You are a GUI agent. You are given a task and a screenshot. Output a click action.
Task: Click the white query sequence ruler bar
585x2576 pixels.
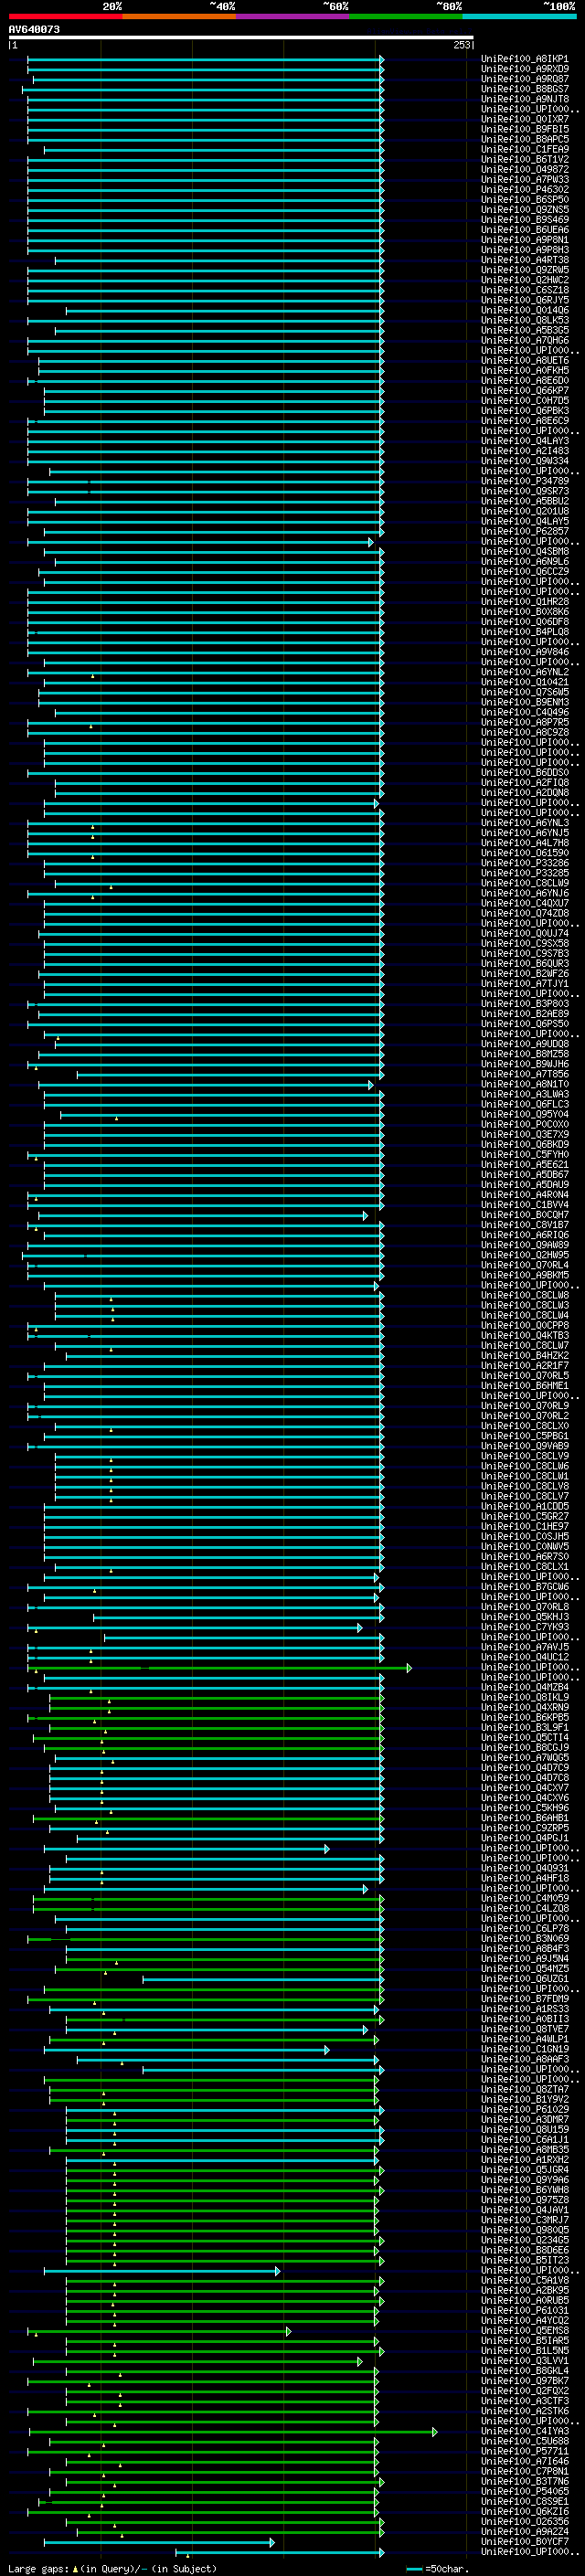(x=241, y=37)
